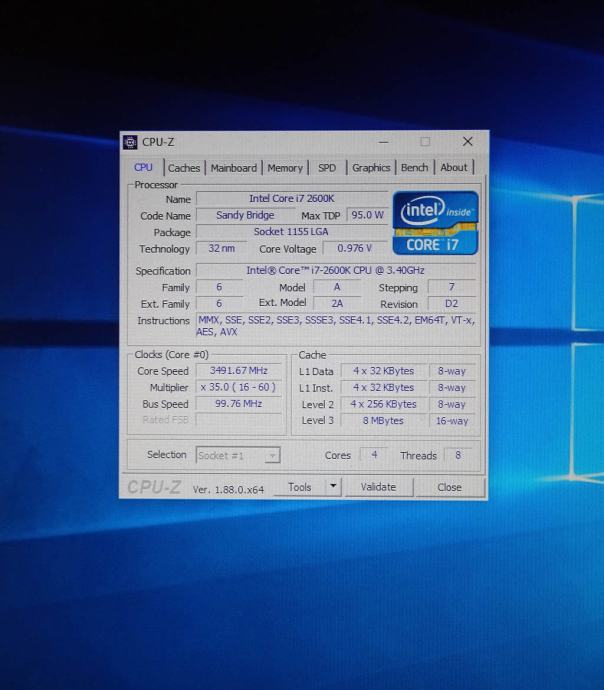Close CPU-Z using the title bar X
604x690 pixels.
(467, 142)
